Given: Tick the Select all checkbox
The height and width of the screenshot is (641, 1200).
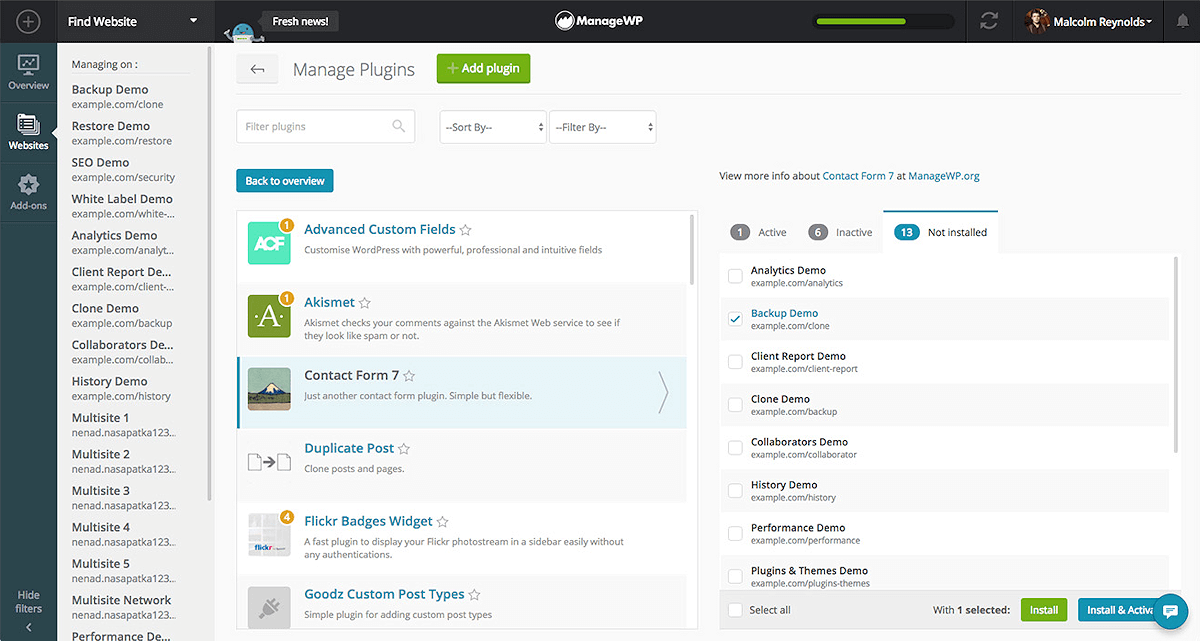Looking at the screenshot, I should [x=735, y=610].
